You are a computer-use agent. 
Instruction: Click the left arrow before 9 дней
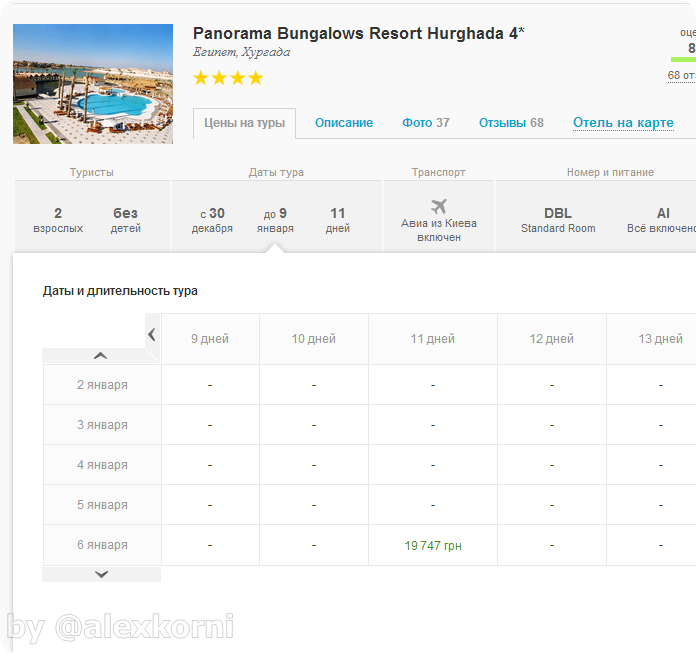152,334
